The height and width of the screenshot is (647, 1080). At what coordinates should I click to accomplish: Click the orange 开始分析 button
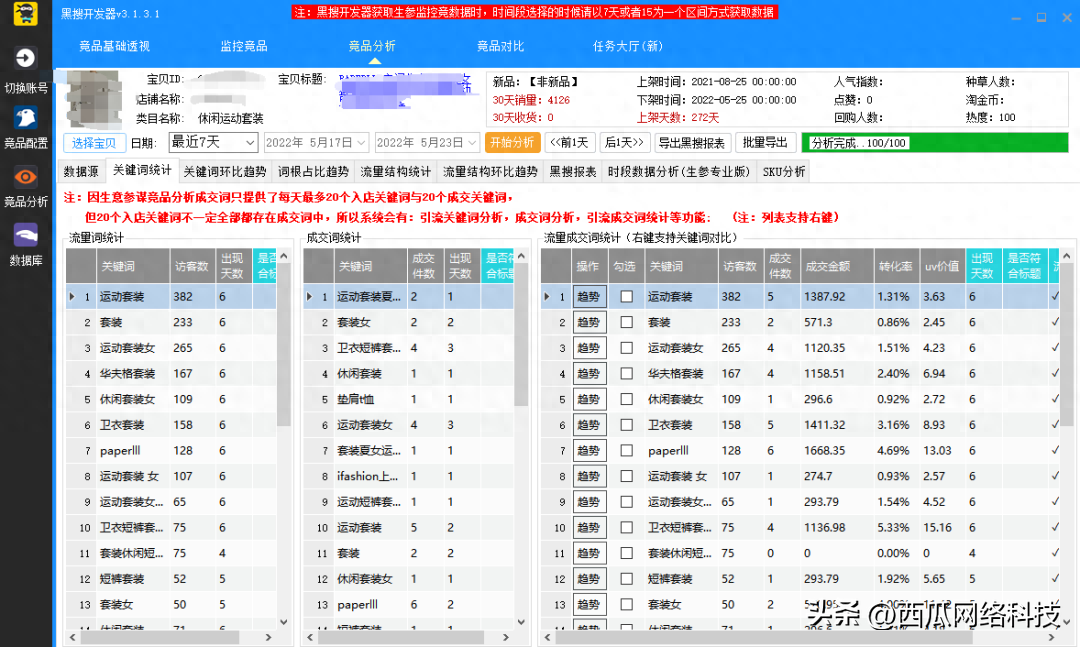(x=514, y=143)
